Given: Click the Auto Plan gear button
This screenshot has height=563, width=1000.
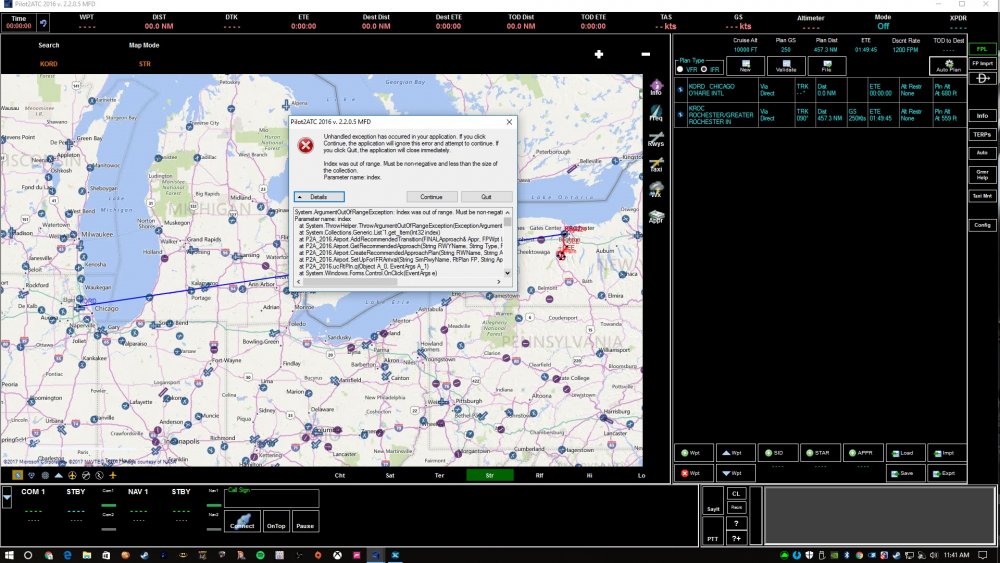Looking at the screenshot, I should [948, 66].
